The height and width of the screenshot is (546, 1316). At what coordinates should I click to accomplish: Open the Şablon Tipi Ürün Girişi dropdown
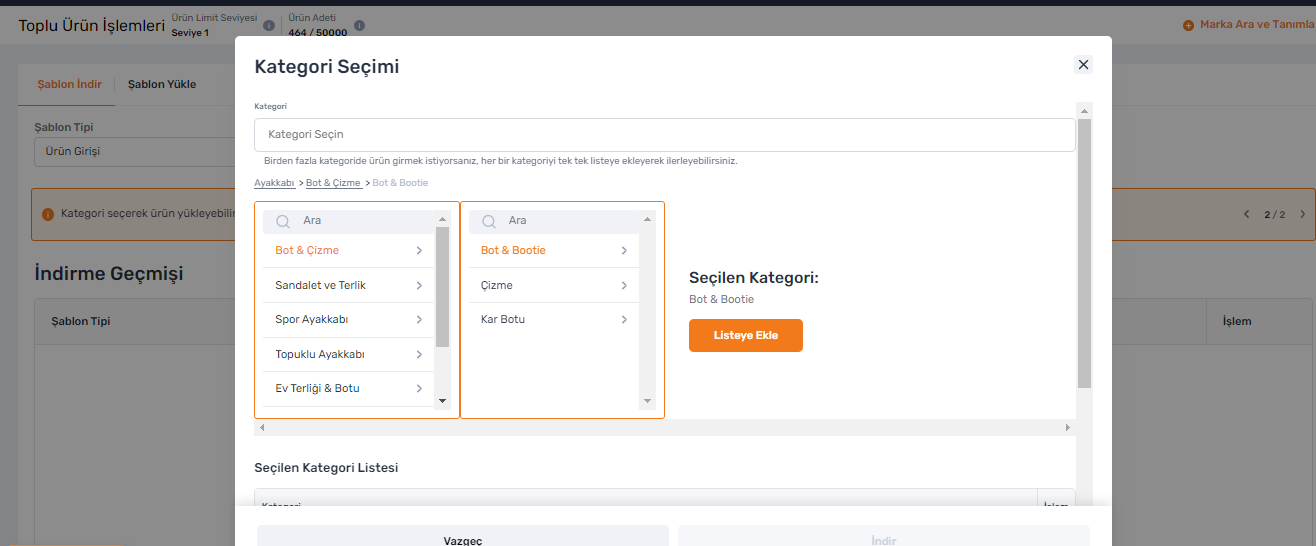pos(134,152)
